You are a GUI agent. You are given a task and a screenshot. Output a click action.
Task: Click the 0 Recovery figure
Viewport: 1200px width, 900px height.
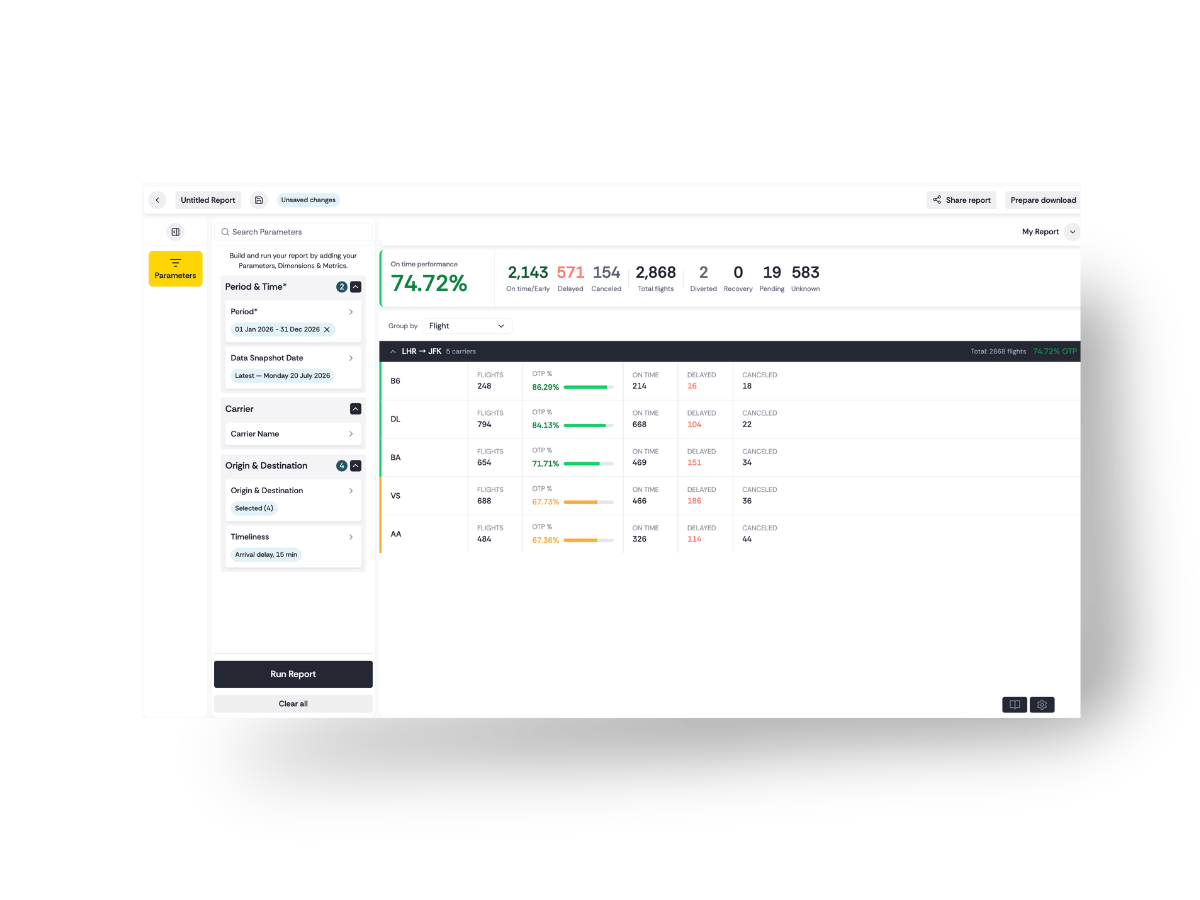coord(738,272)
